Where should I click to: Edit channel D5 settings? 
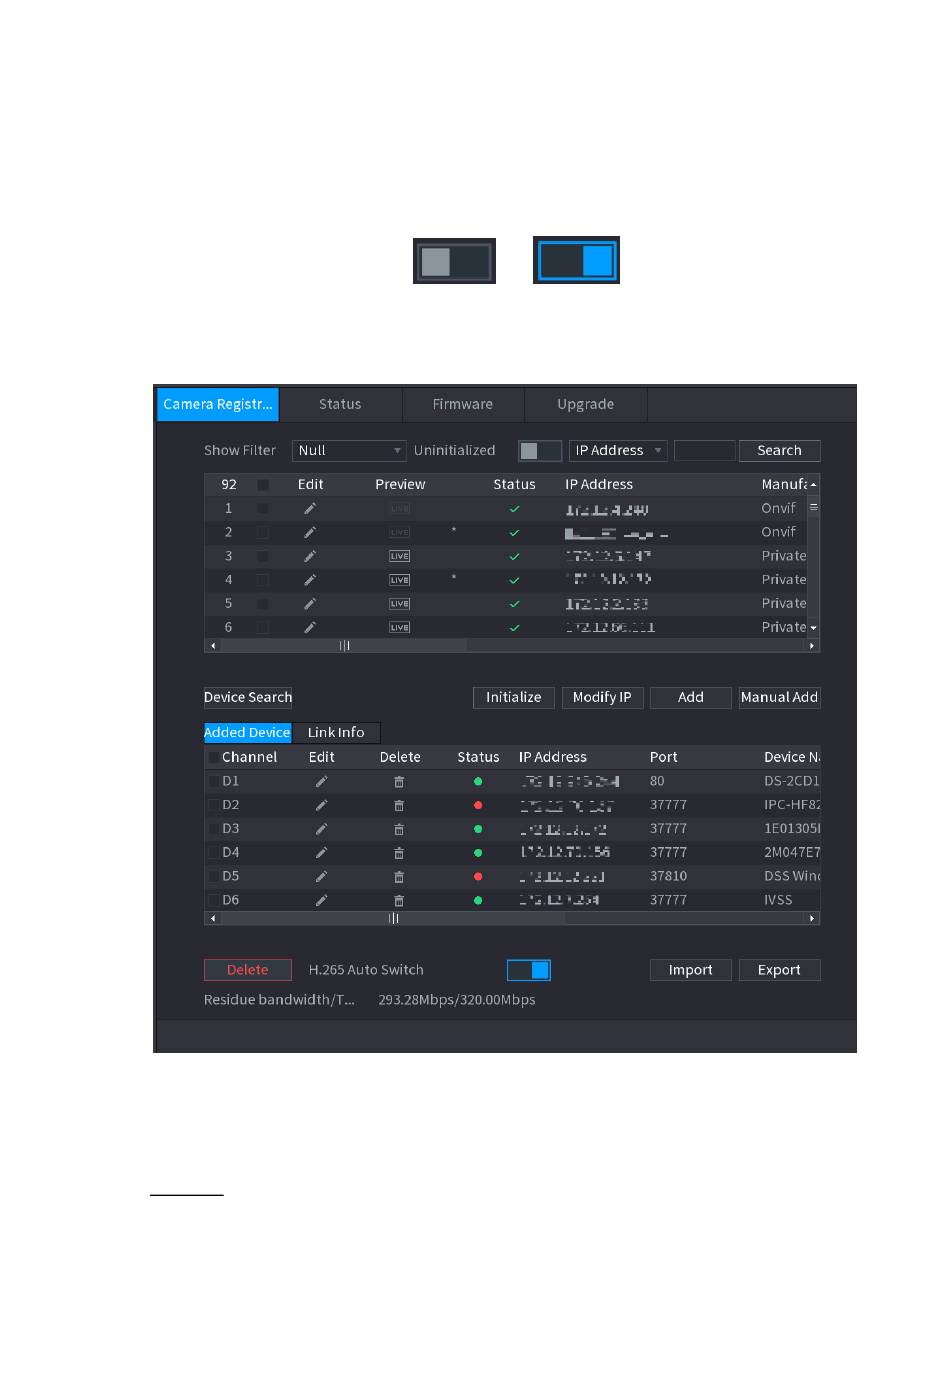click(321, 876)
